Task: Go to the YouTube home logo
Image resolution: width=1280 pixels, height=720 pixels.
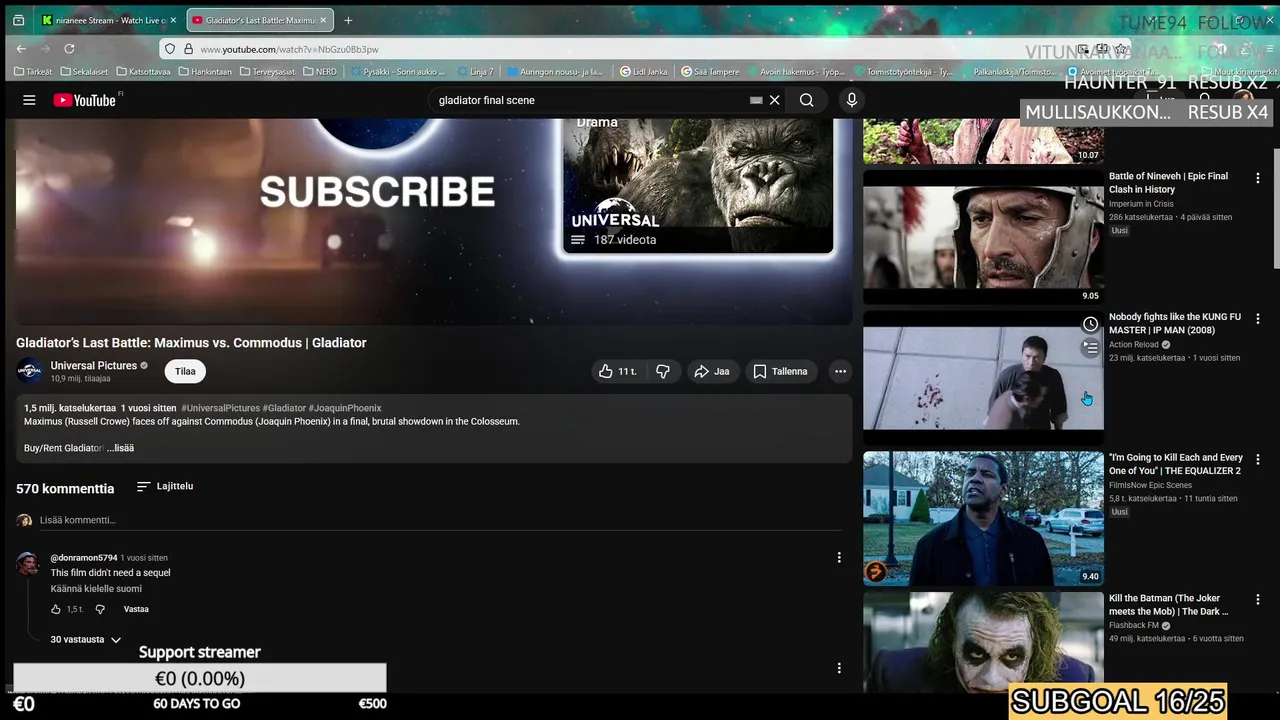Action: click(x=85, y=100)
